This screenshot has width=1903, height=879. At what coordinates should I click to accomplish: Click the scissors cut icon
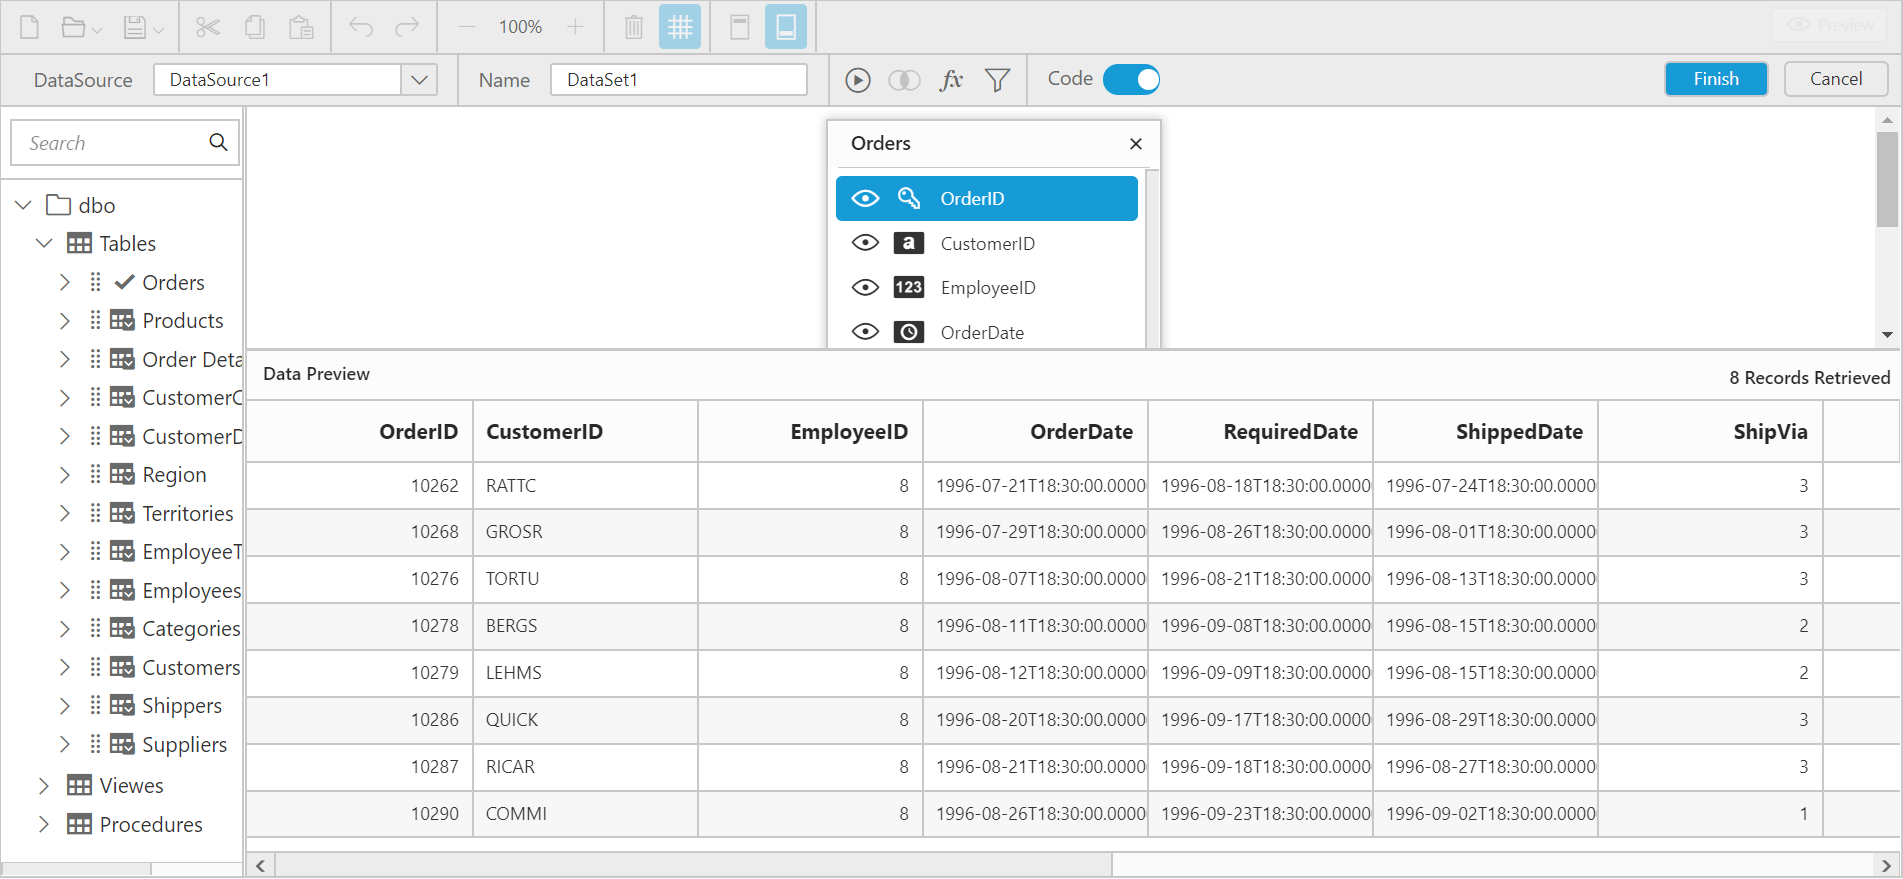tap(208, 27)
